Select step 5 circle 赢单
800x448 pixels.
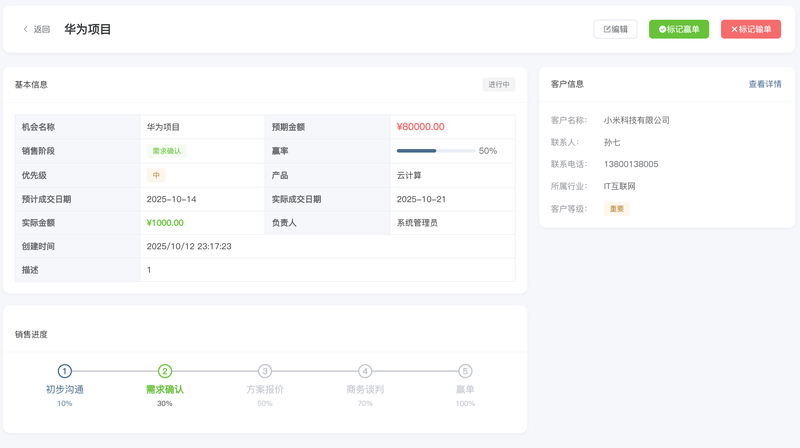pos(465,371)
